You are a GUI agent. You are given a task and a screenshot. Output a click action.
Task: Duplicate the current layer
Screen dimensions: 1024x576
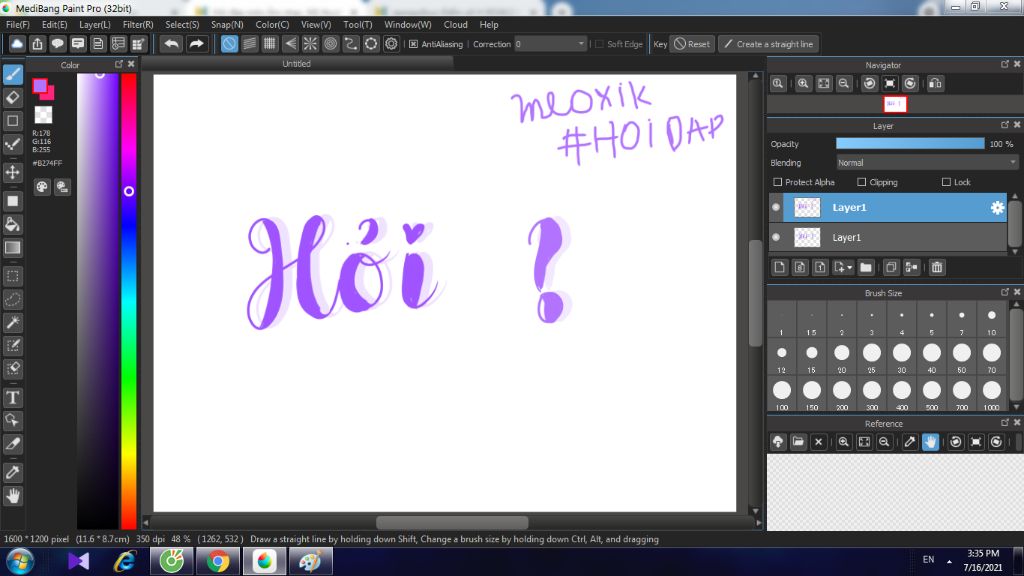[891, 267]
